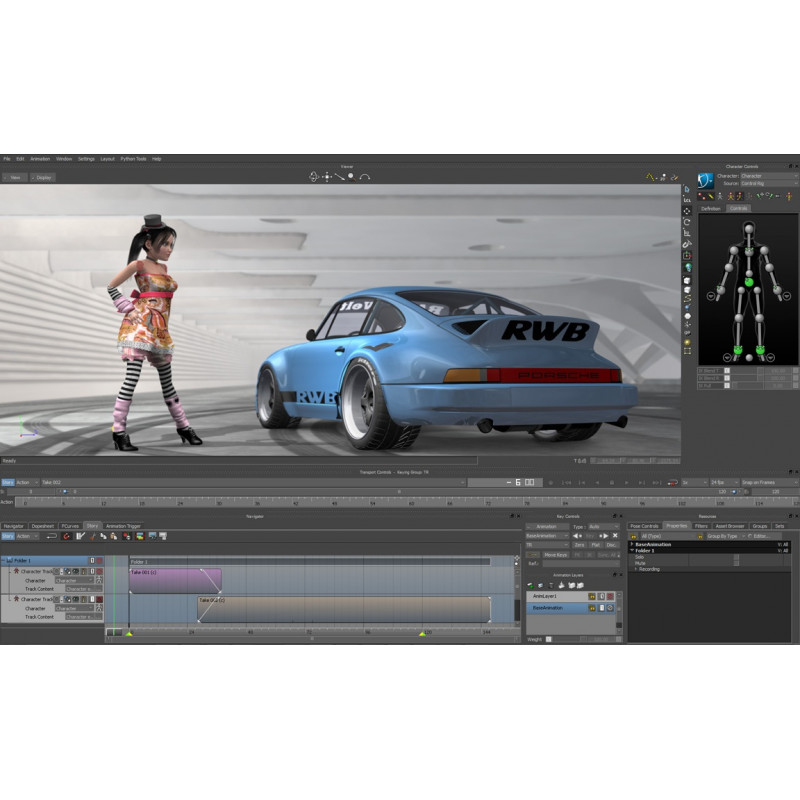This screenshot has height=800, width=800.
Task: Open the Python Tools menu
Action: [x=133, y=159]
